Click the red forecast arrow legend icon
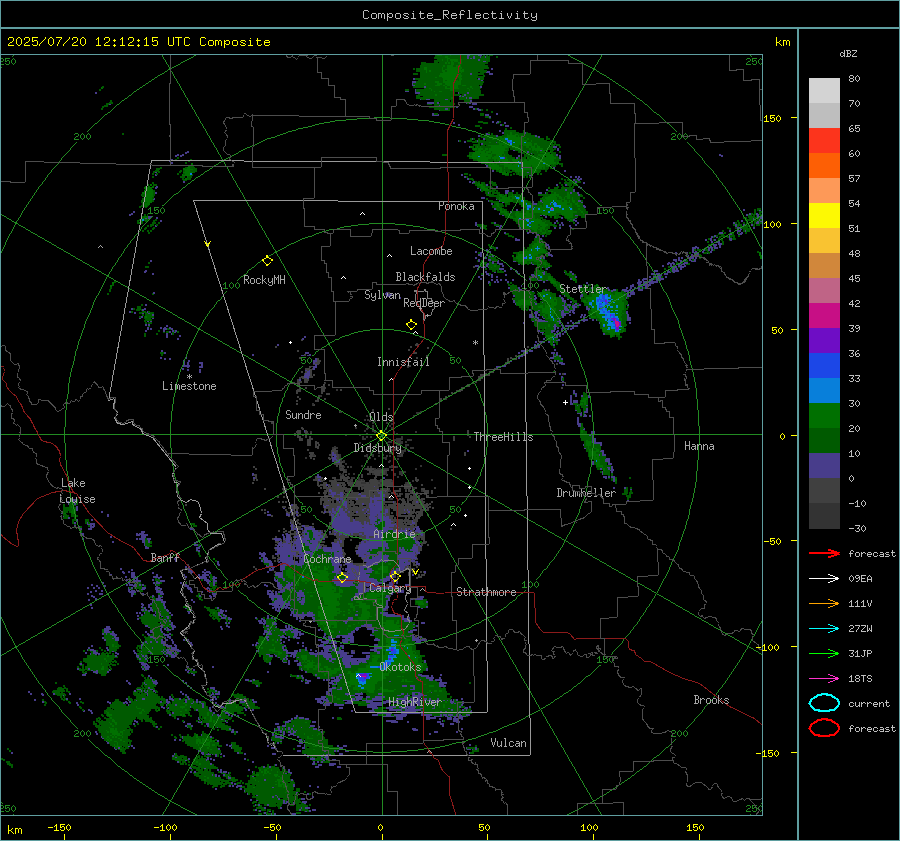 coord(824,553)
